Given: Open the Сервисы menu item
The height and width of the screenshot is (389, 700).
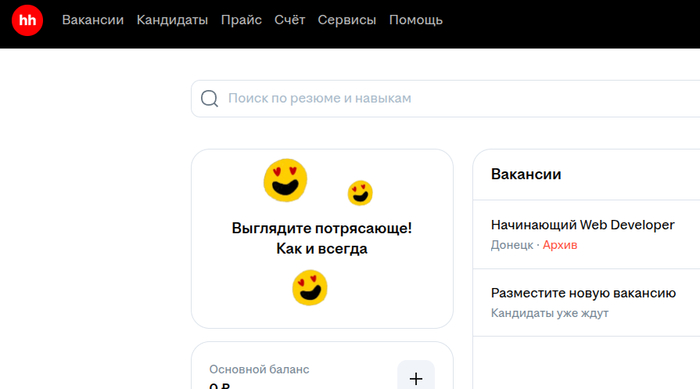Looking at the screenshot, I should pyautogui.click(x=347, y=20).
